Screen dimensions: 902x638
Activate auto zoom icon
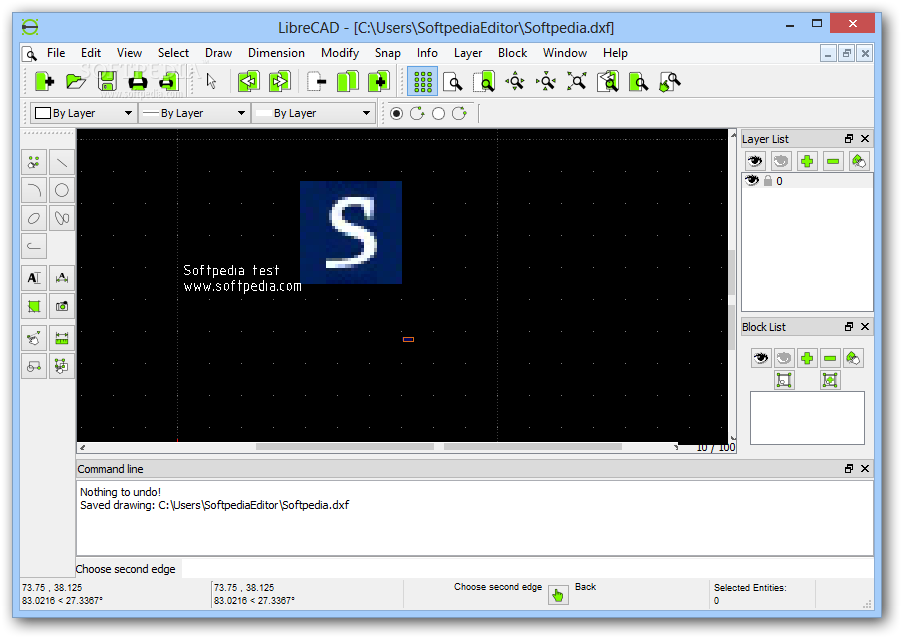click(576, 82)
